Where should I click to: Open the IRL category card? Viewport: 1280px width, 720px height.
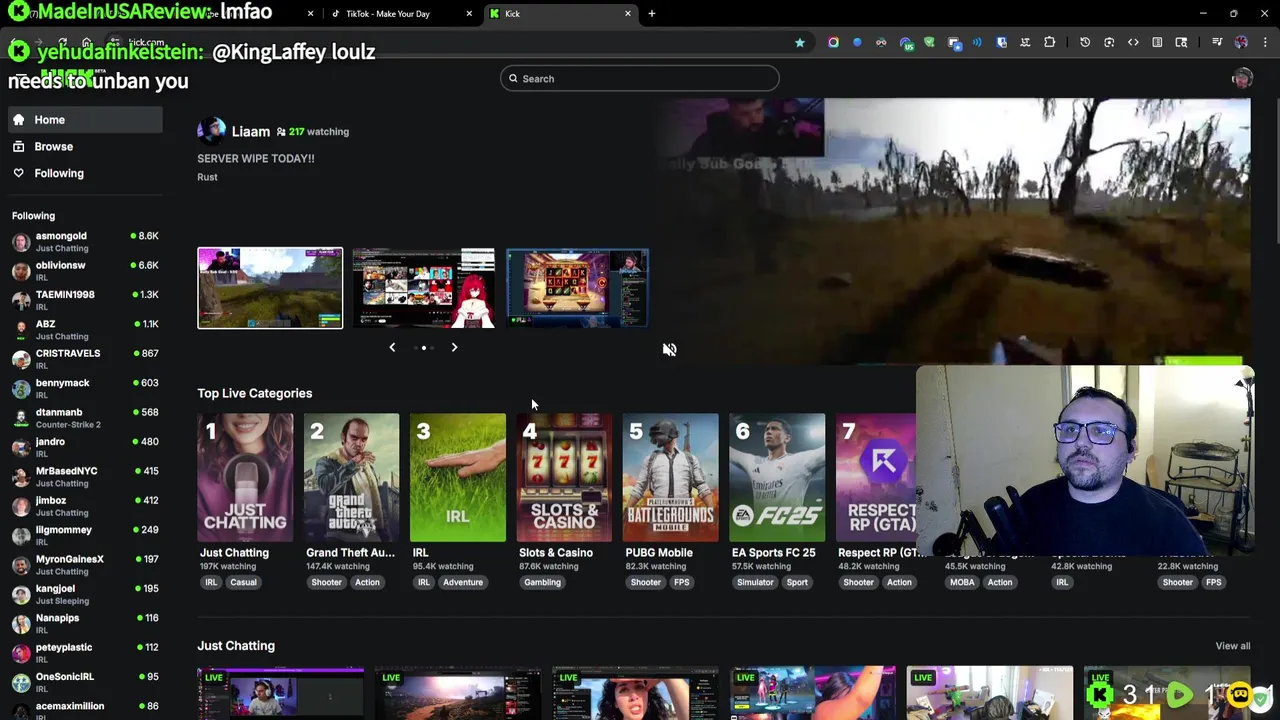pyautogui.click(x=458, y=477)
